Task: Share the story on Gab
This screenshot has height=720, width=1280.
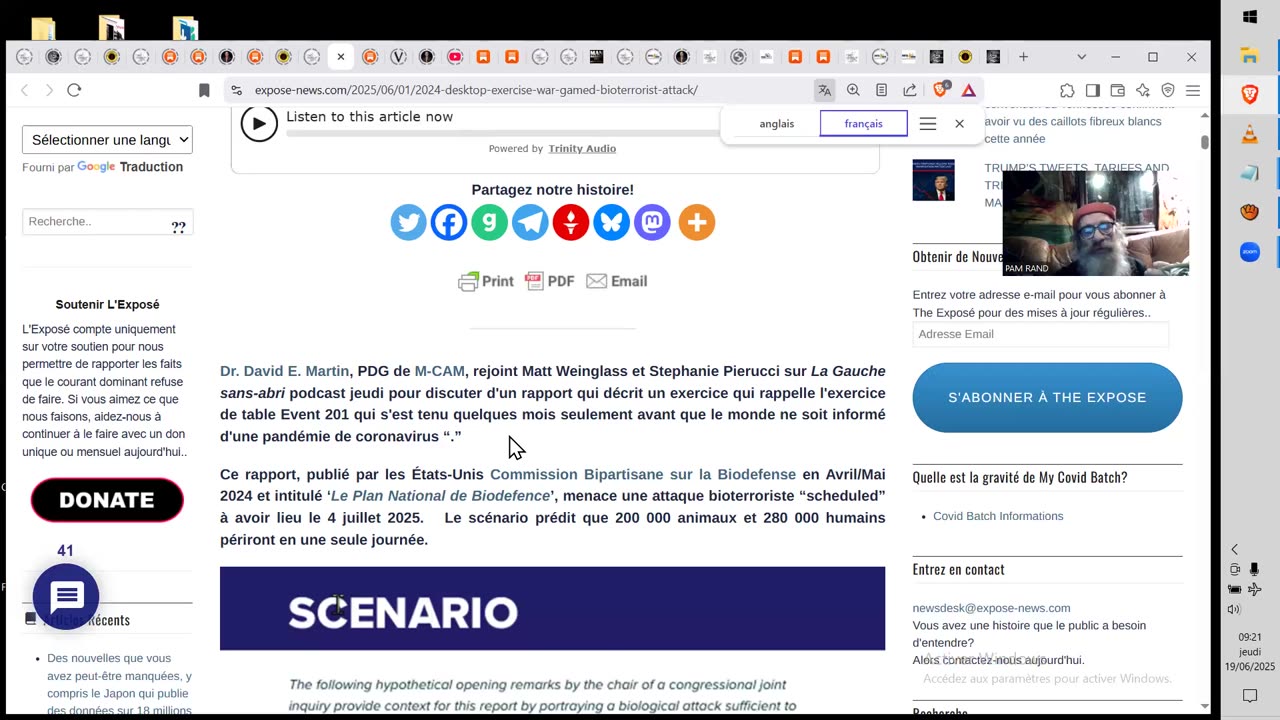Action: click(x=490, y=222)
